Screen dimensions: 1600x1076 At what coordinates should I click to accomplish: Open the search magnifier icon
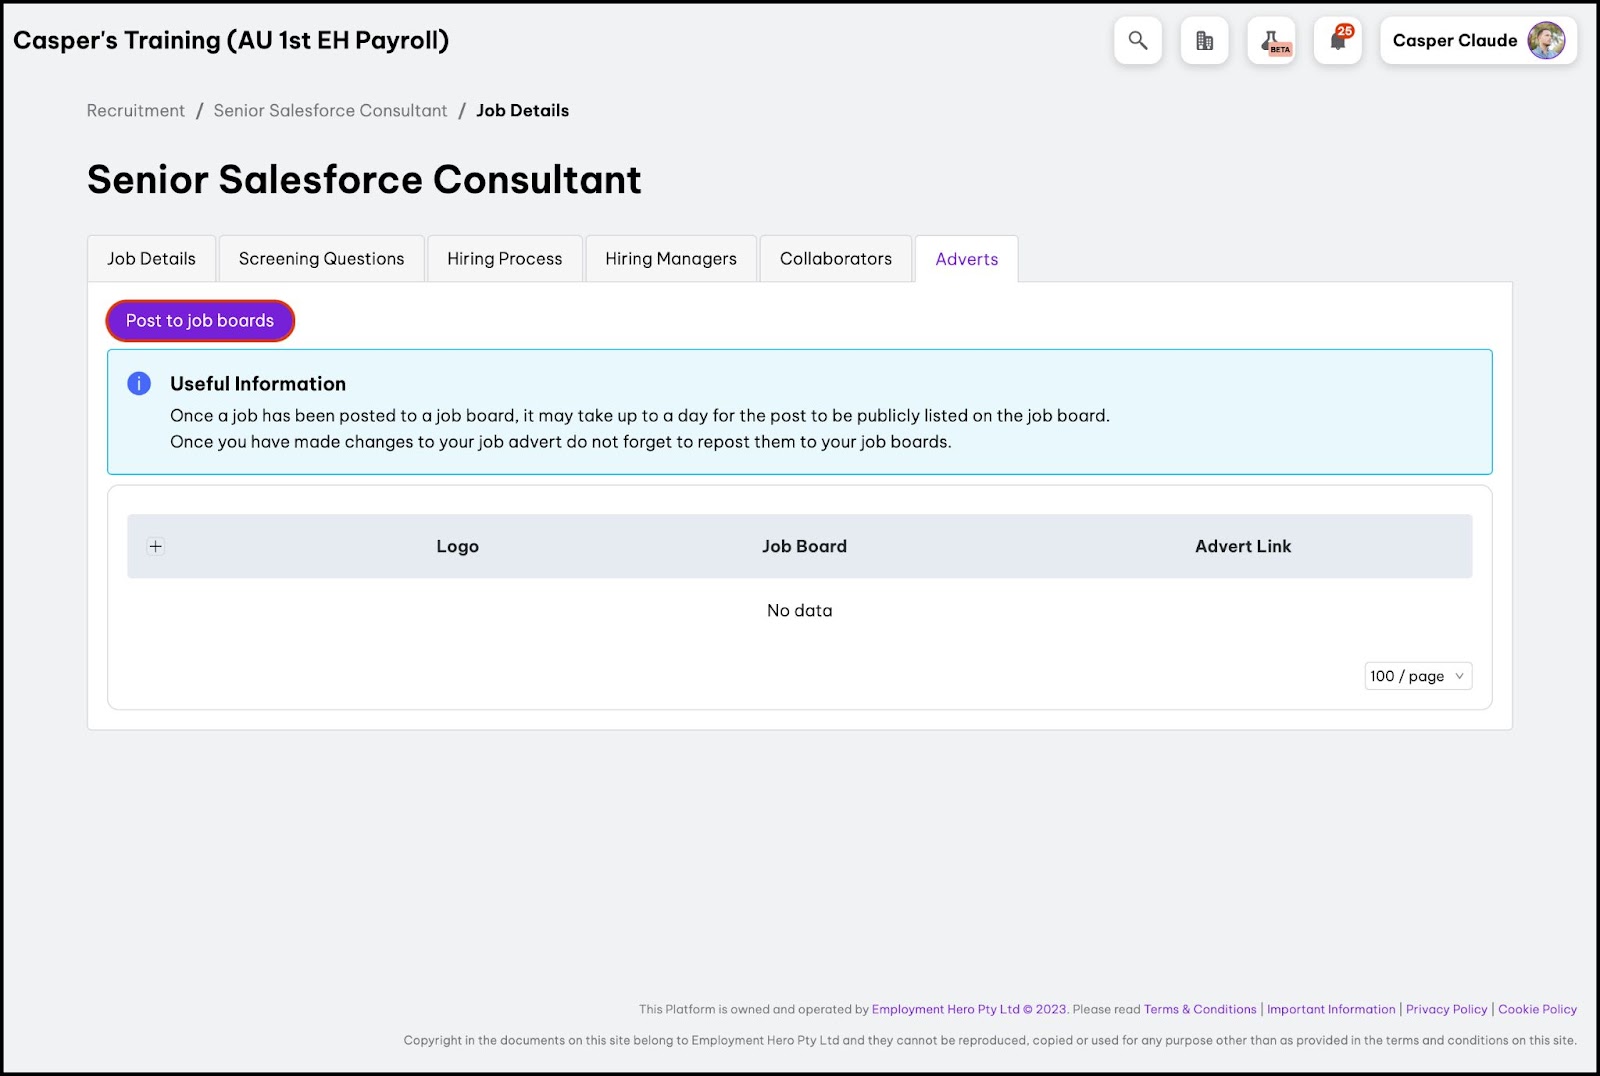[1137, 41]
